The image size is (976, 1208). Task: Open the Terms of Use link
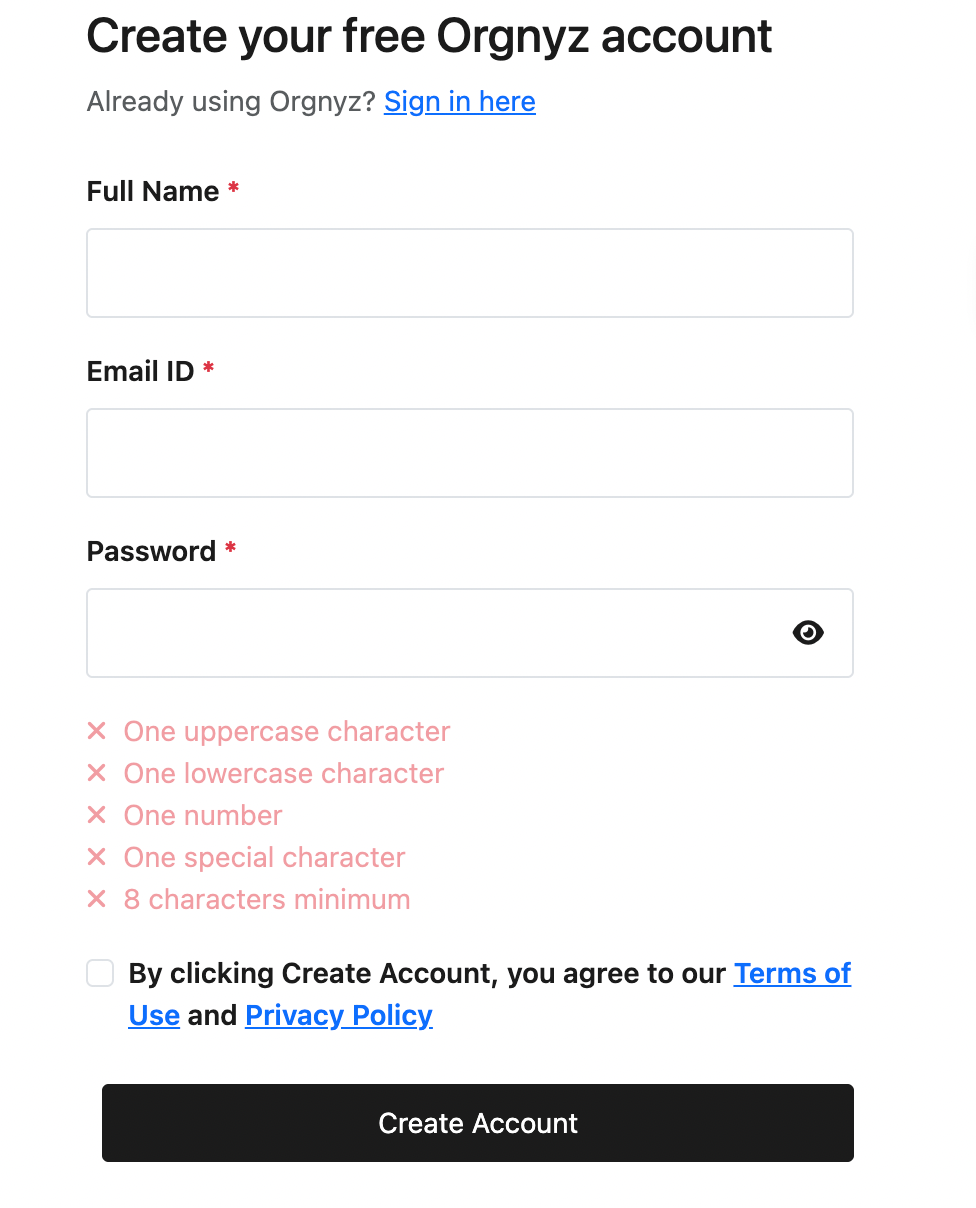[x=791, y=973]
